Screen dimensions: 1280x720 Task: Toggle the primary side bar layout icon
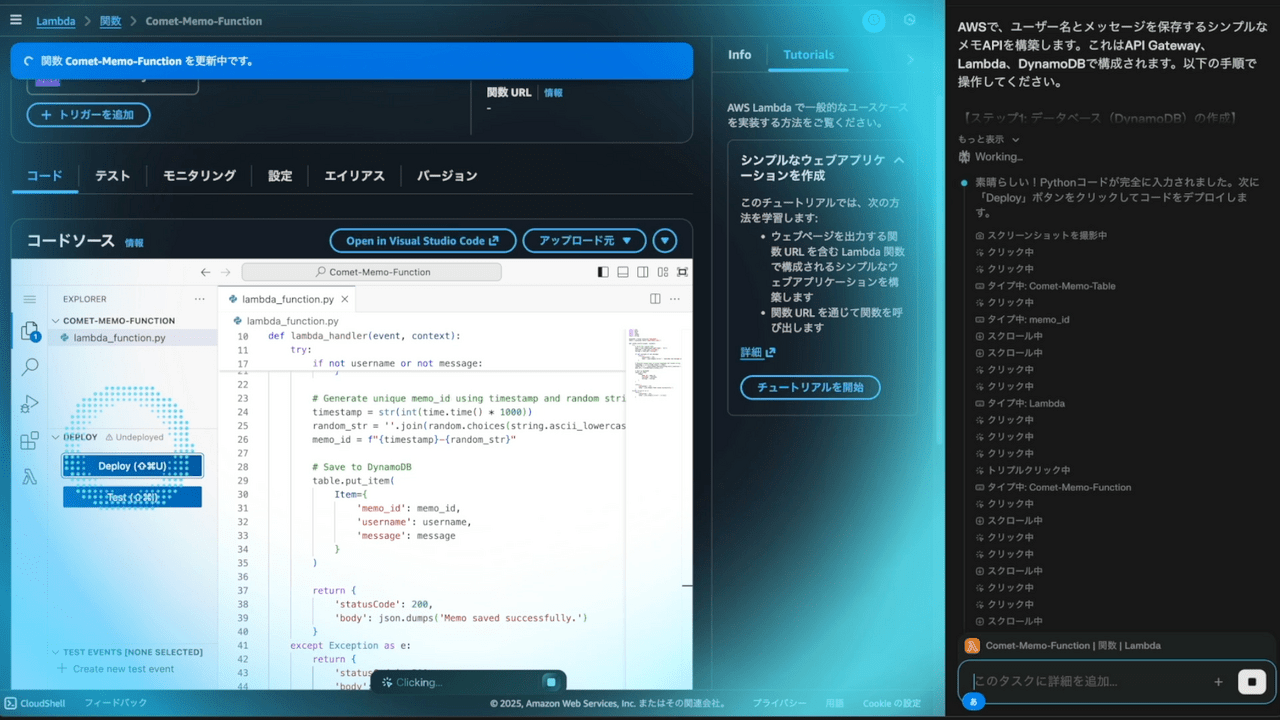tap(602, 272)
